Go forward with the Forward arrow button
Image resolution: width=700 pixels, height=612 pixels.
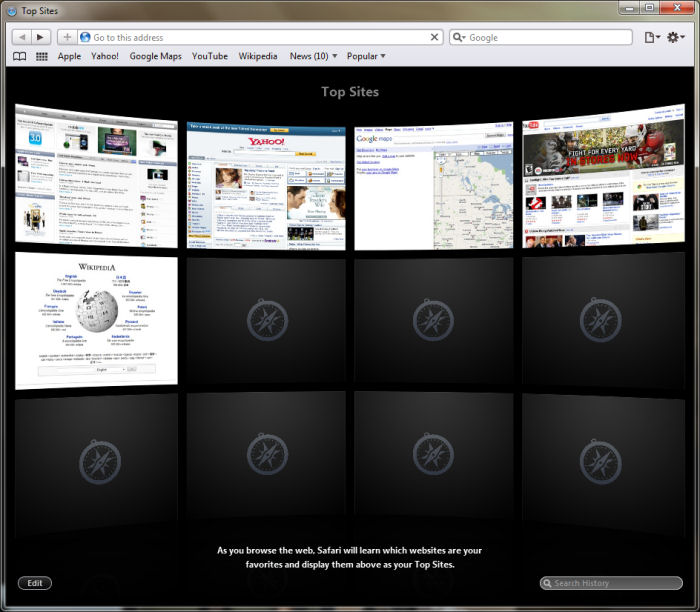40,37
